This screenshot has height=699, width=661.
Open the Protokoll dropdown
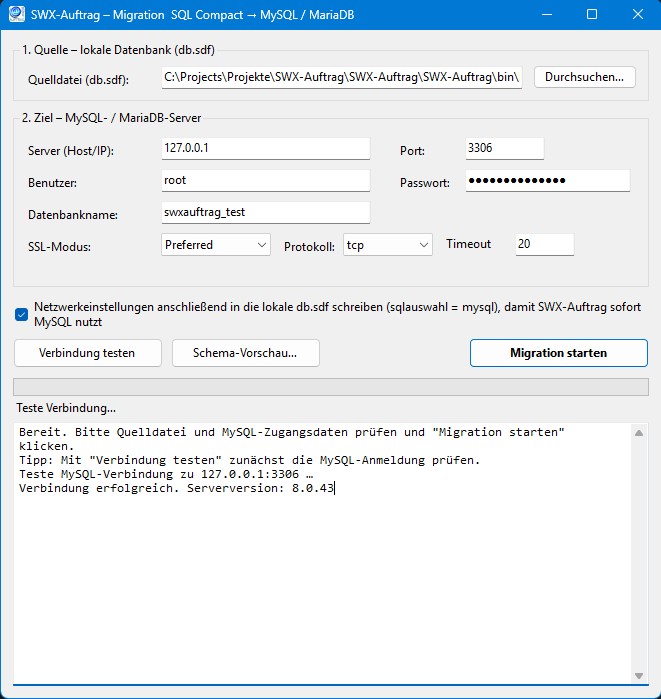point(388,245)
